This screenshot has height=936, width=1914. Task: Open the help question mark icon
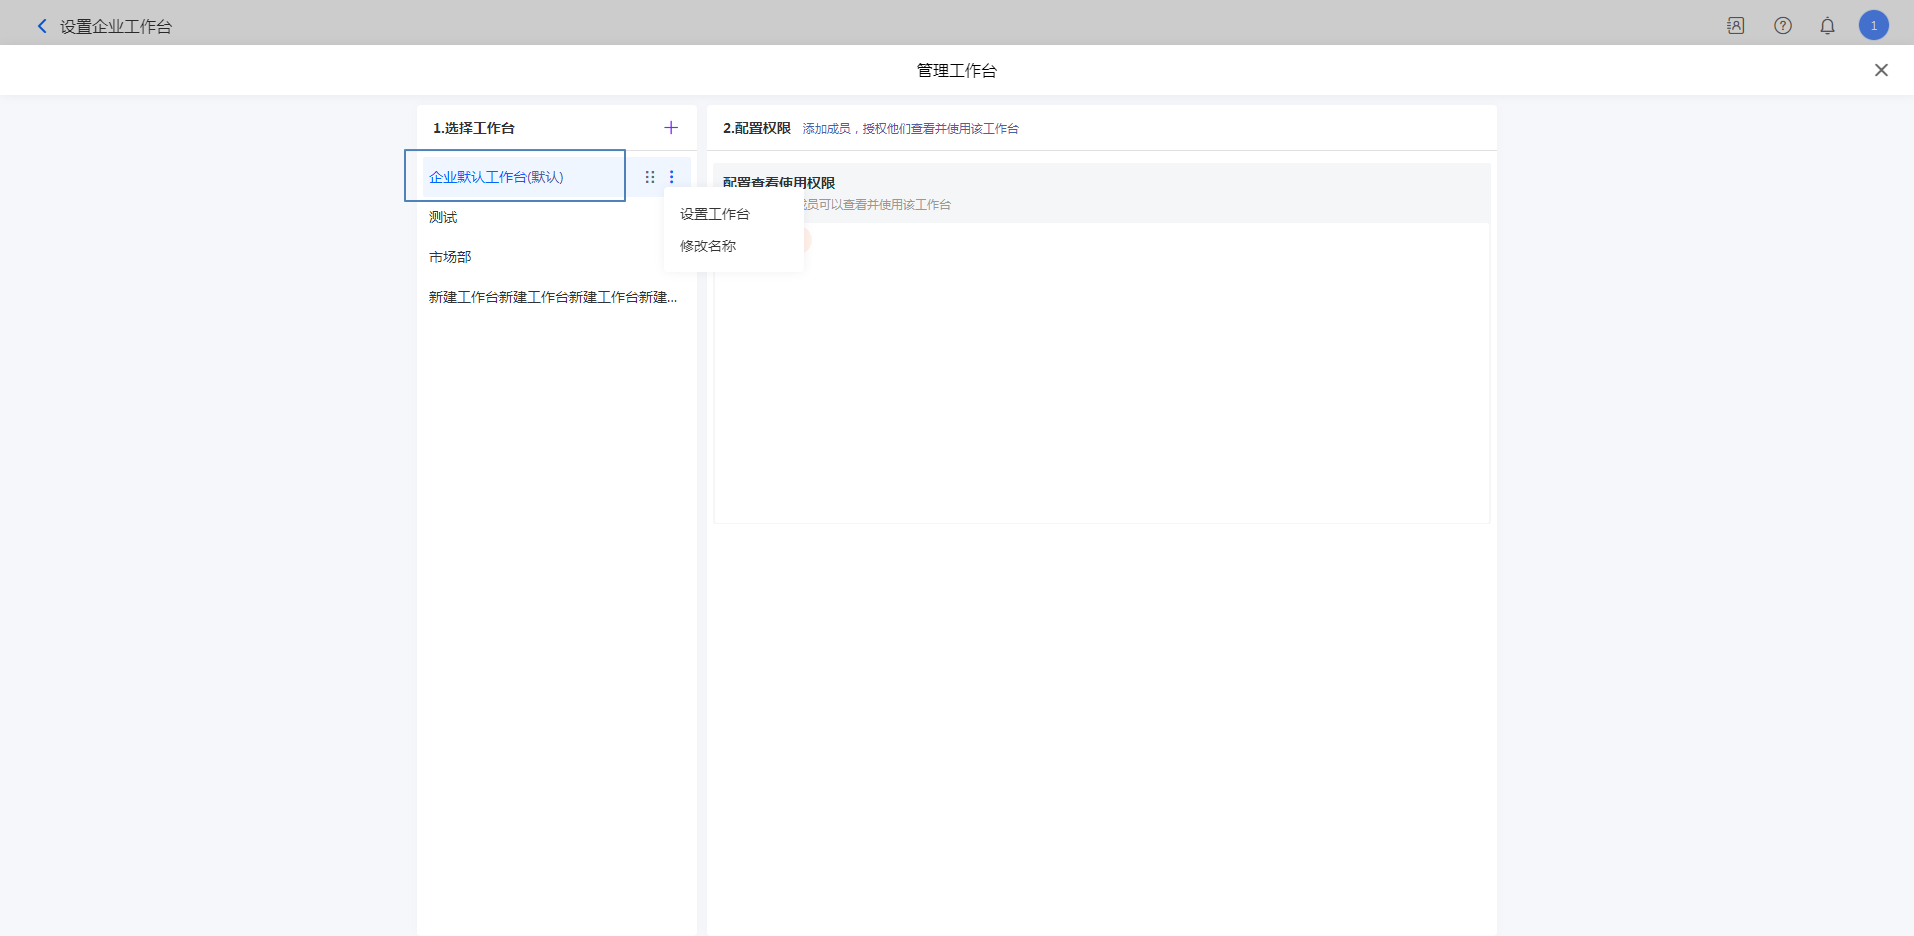(1782, 26)
